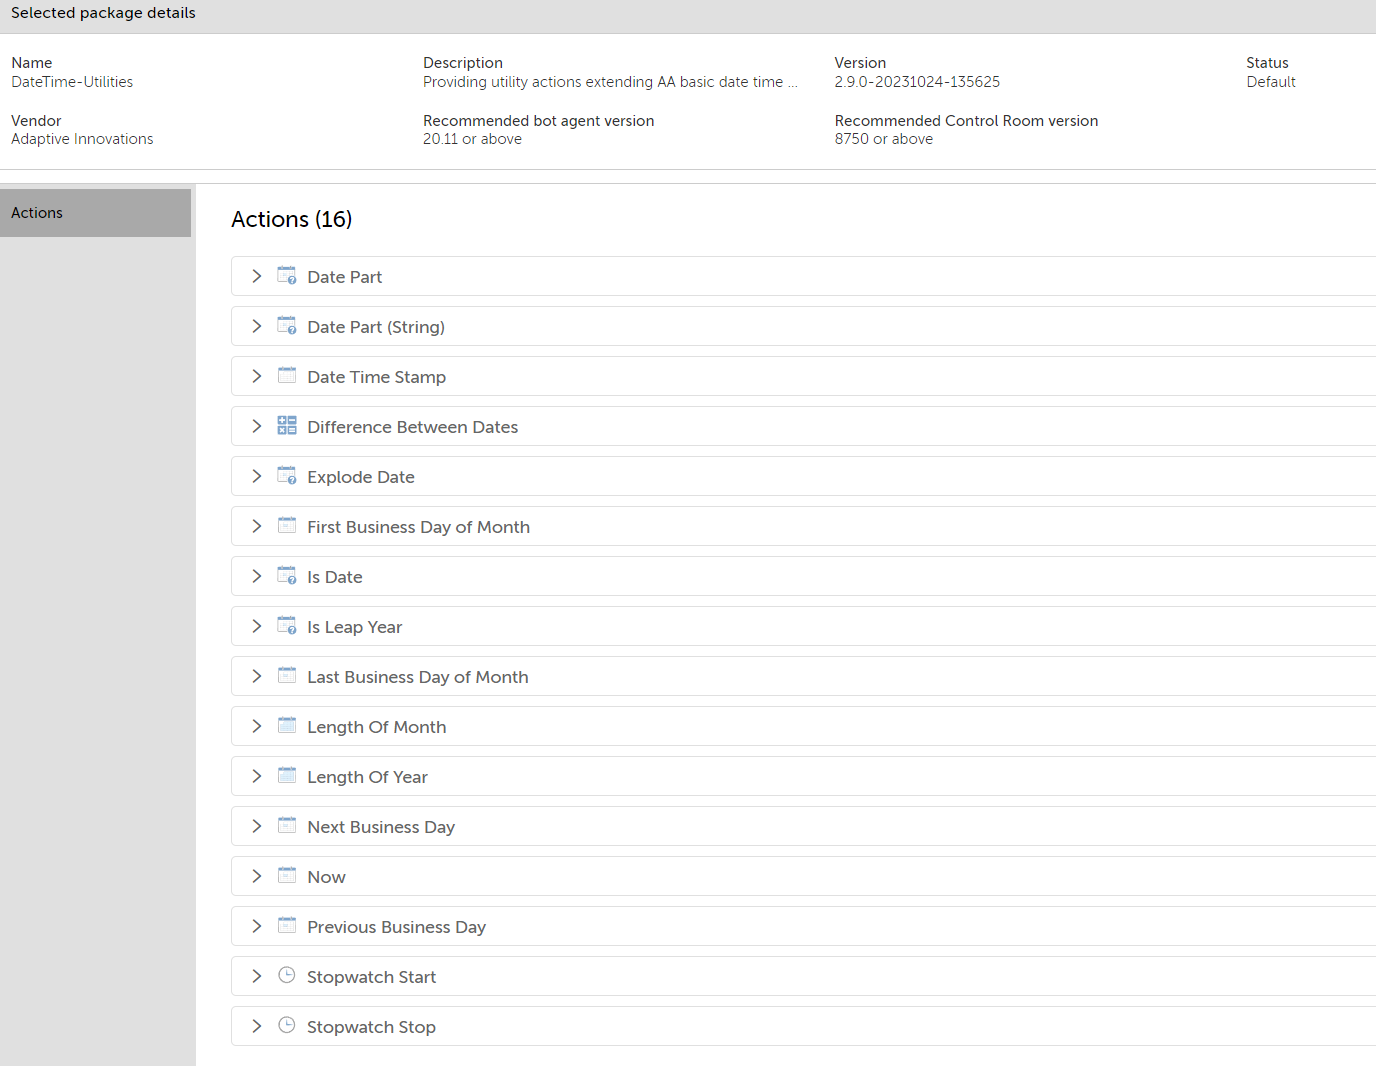Click the Next Business Day action name

381,827
